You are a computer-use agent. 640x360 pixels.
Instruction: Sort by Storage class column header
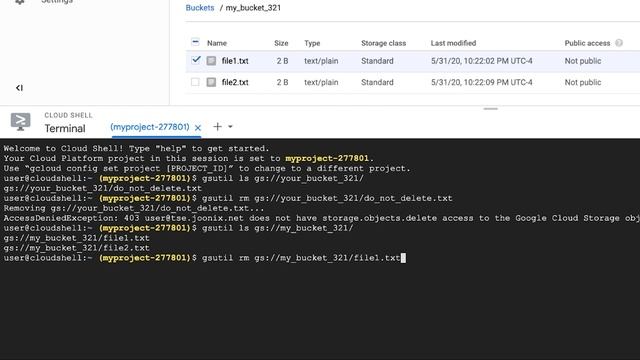click(383, 43)
